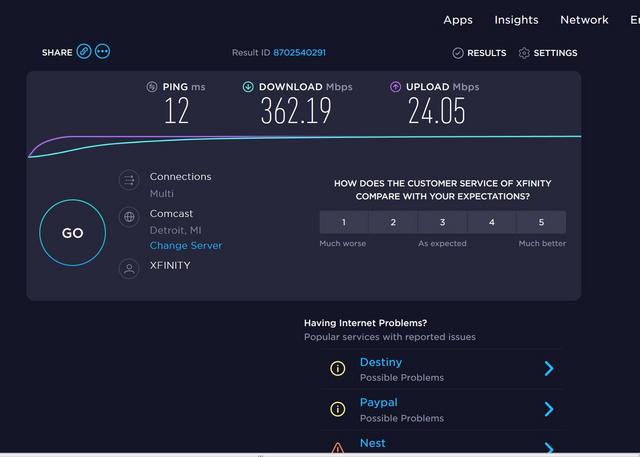The image size is (640, 457).
Task: Rate Xfinity customer service 2
Action: click(x=393, y=222)
